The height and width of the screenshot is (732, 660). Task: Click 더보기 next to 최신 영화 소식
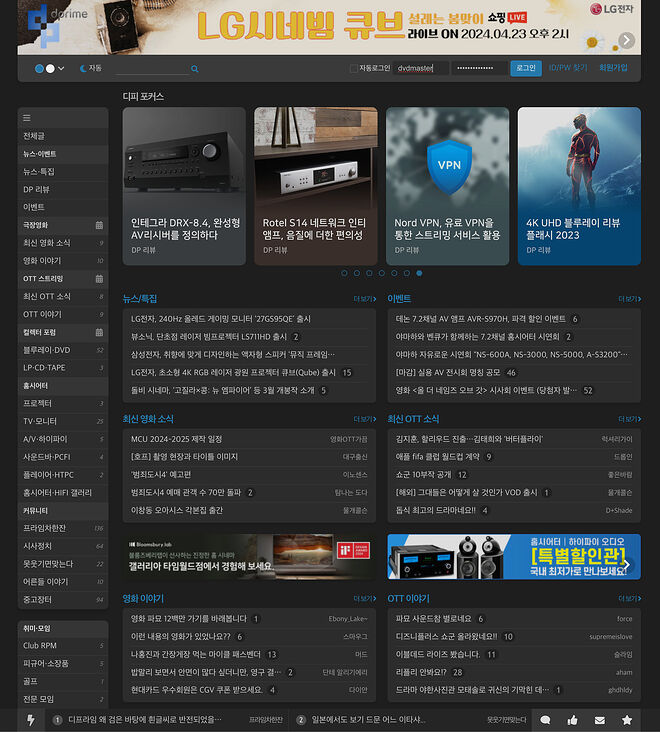click(365, 419)
